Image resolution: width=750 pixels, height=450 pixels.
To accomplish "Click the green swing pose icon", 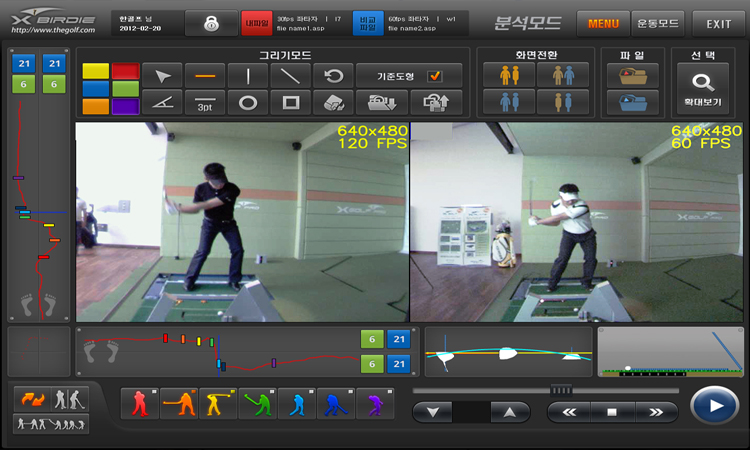I will (x=257, y=404).
